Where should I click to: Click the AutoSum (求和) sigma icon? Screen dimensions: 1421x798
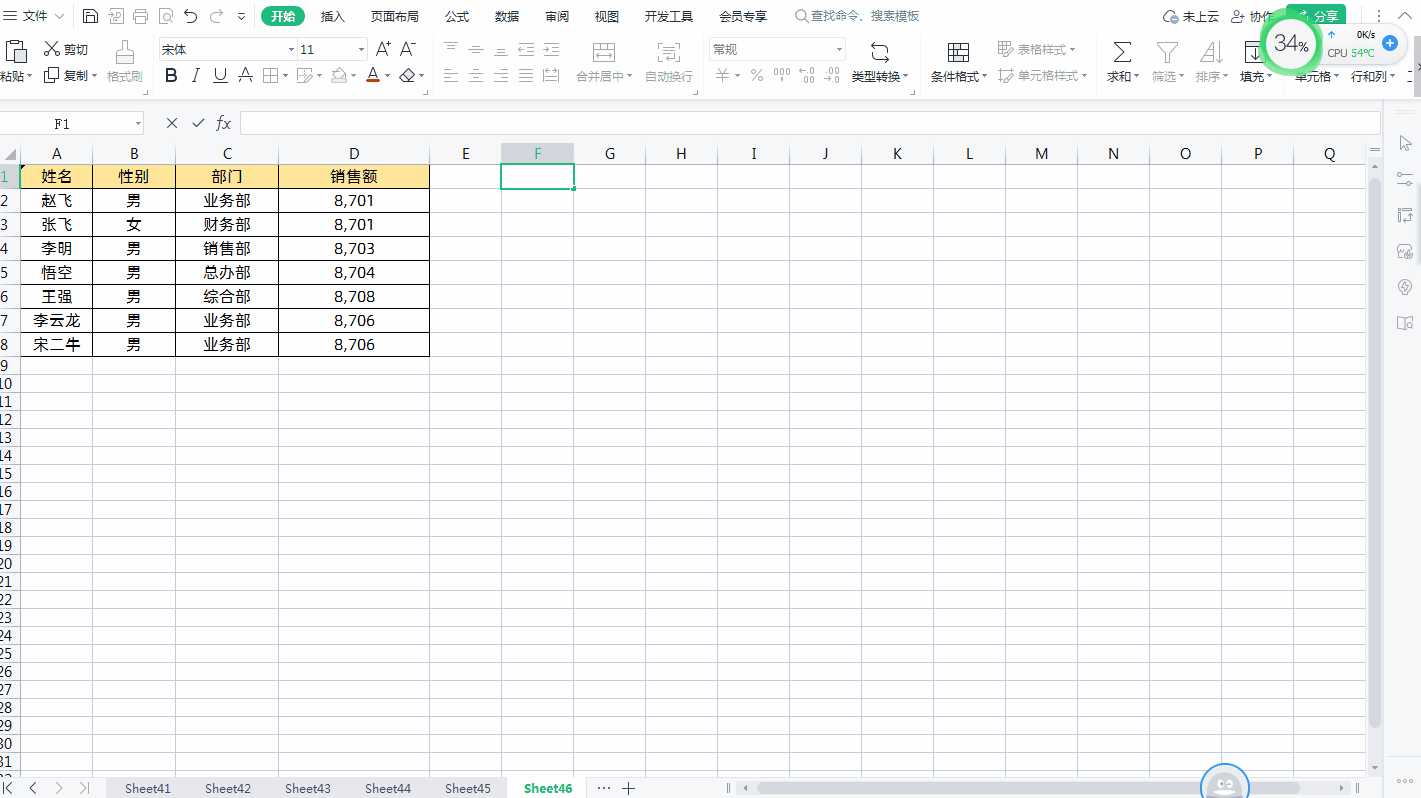tap(1122, 53)
